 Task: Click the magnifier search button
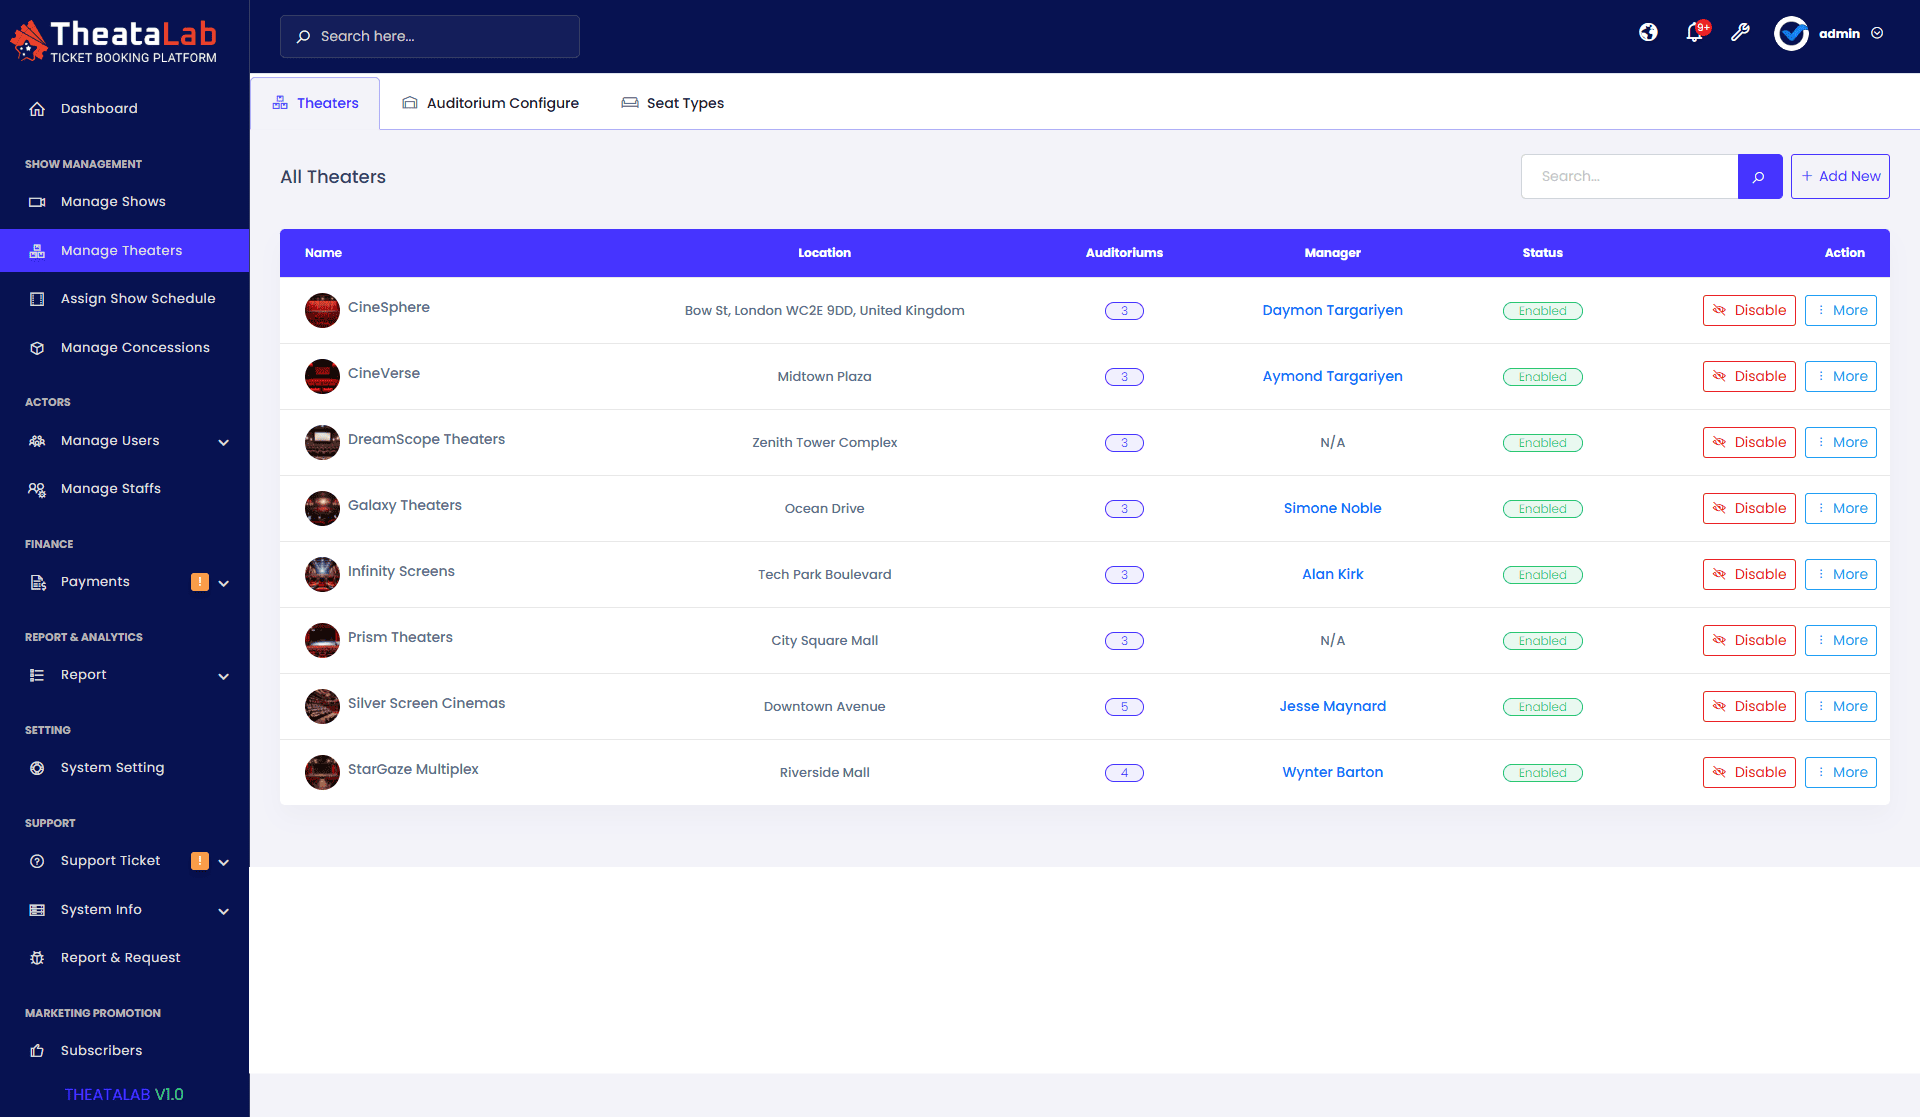[1759, 177]
